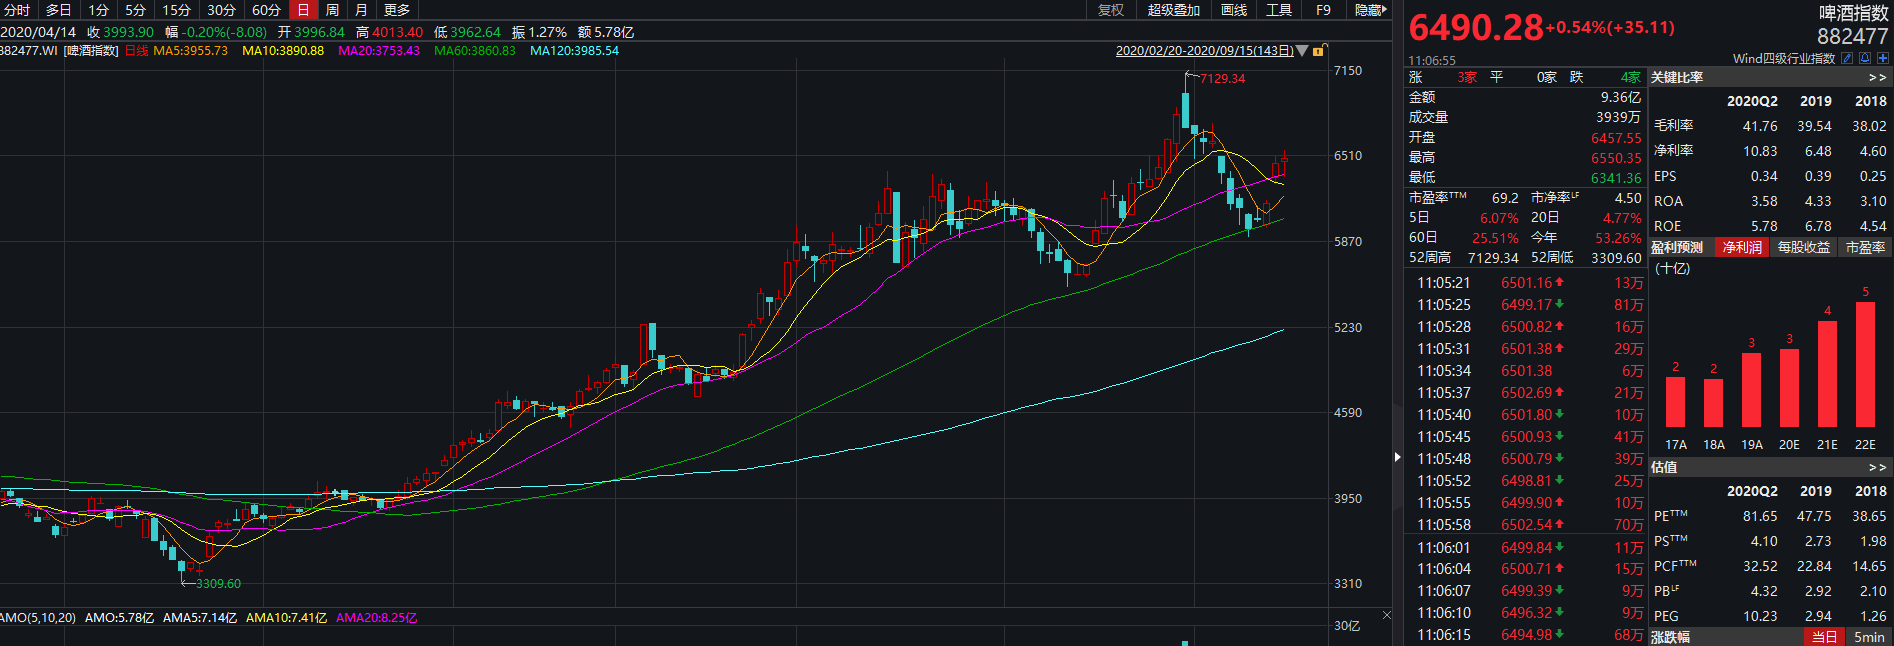1894x646 pixels.
Task: Click the 21E forecast bar
Action: 1827,374
